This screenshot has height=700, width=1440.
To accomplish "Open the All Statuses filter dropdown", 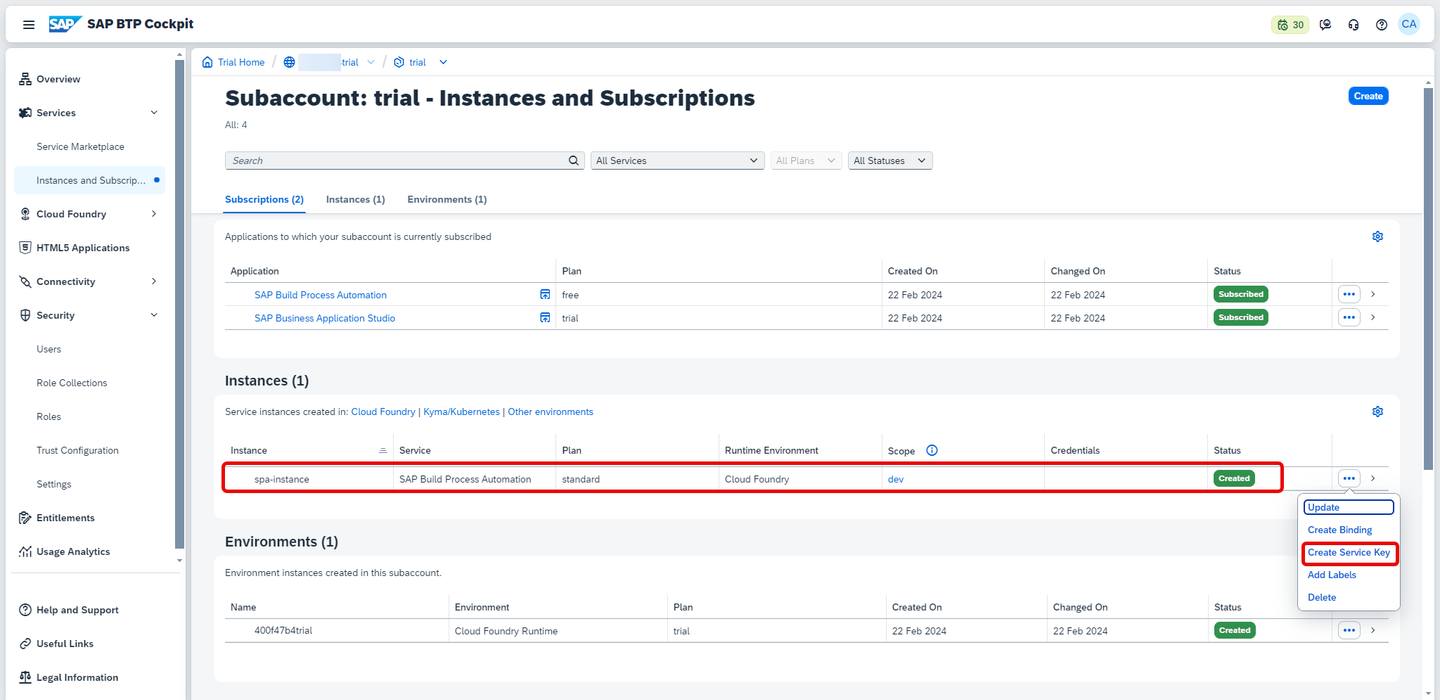I will 890,160.
